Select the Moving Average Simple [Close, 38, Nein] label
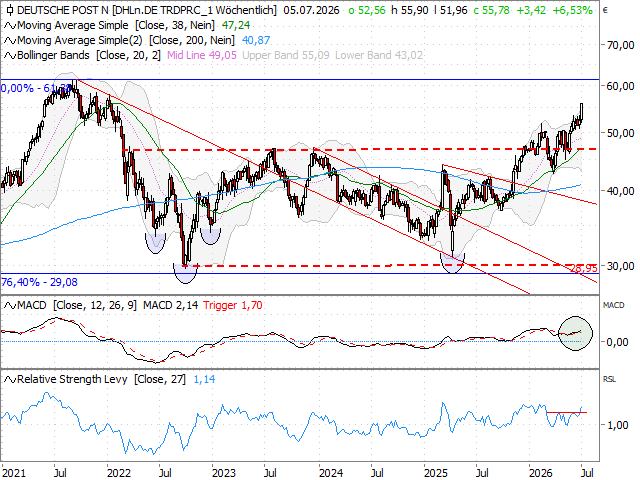Screen dimensions: 640x480 click(x=116, y=25)
